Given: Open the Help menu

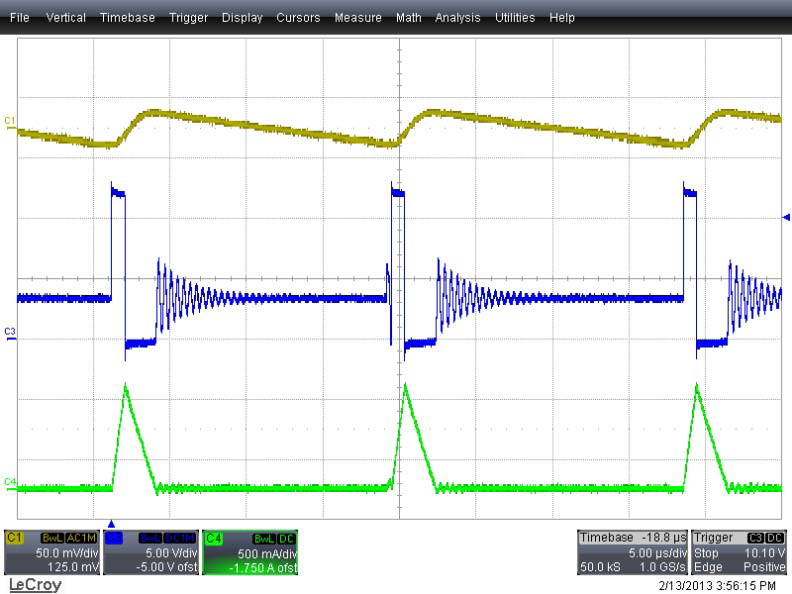Looking at the screenshot, I should click(562, 18).
